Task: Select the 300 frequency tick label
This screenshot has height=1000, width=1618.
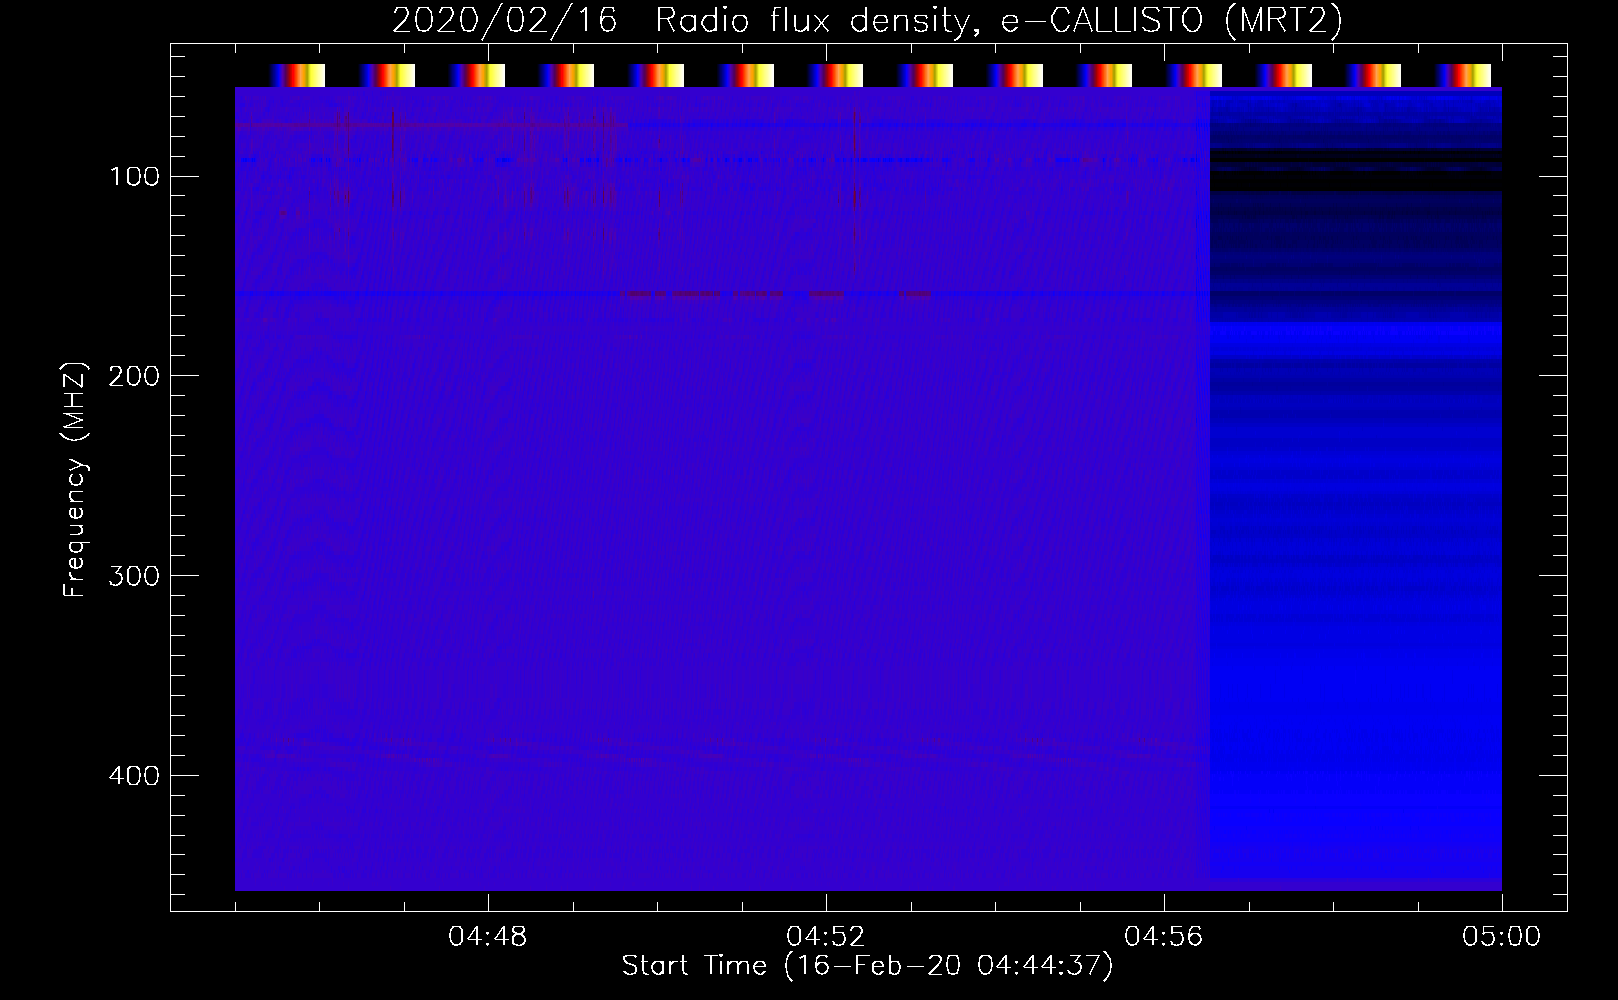Action: click(x=134, y=576)
